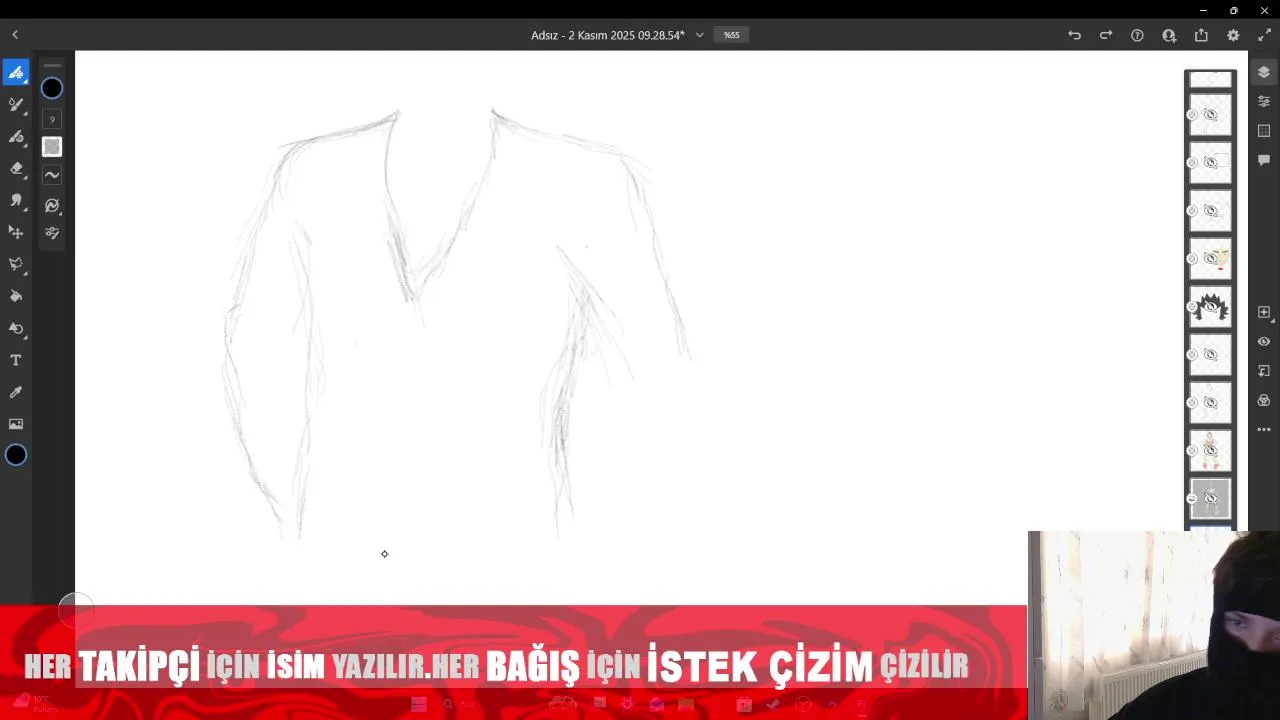The width and height of the screenshot is (1280, 720).
Task: Select the Text tool
Action: [x=16, y=360]
